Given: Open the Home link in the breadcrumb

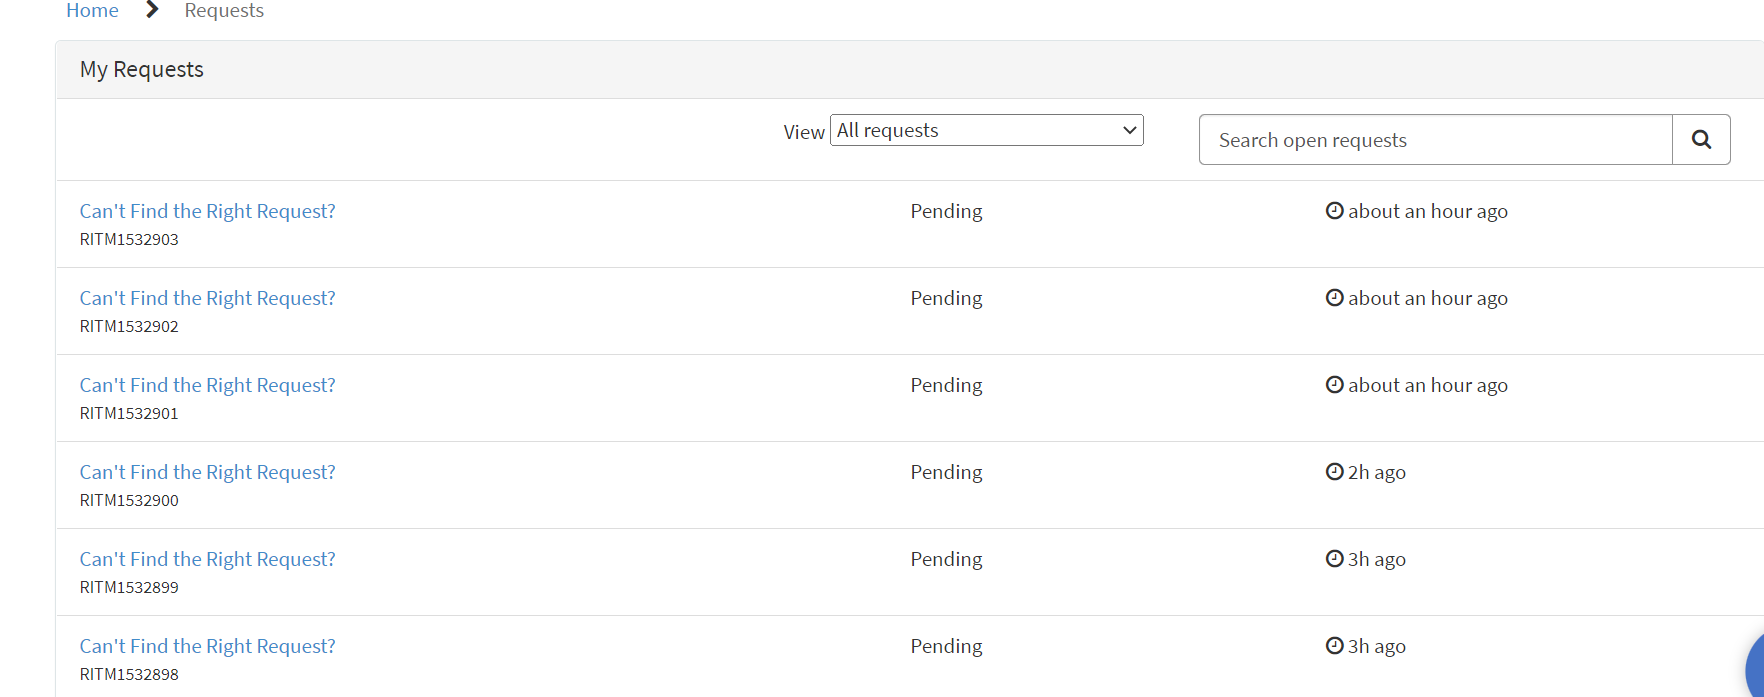Looking at the screenshot, I should pyautogui.click(x=92, y=10).
